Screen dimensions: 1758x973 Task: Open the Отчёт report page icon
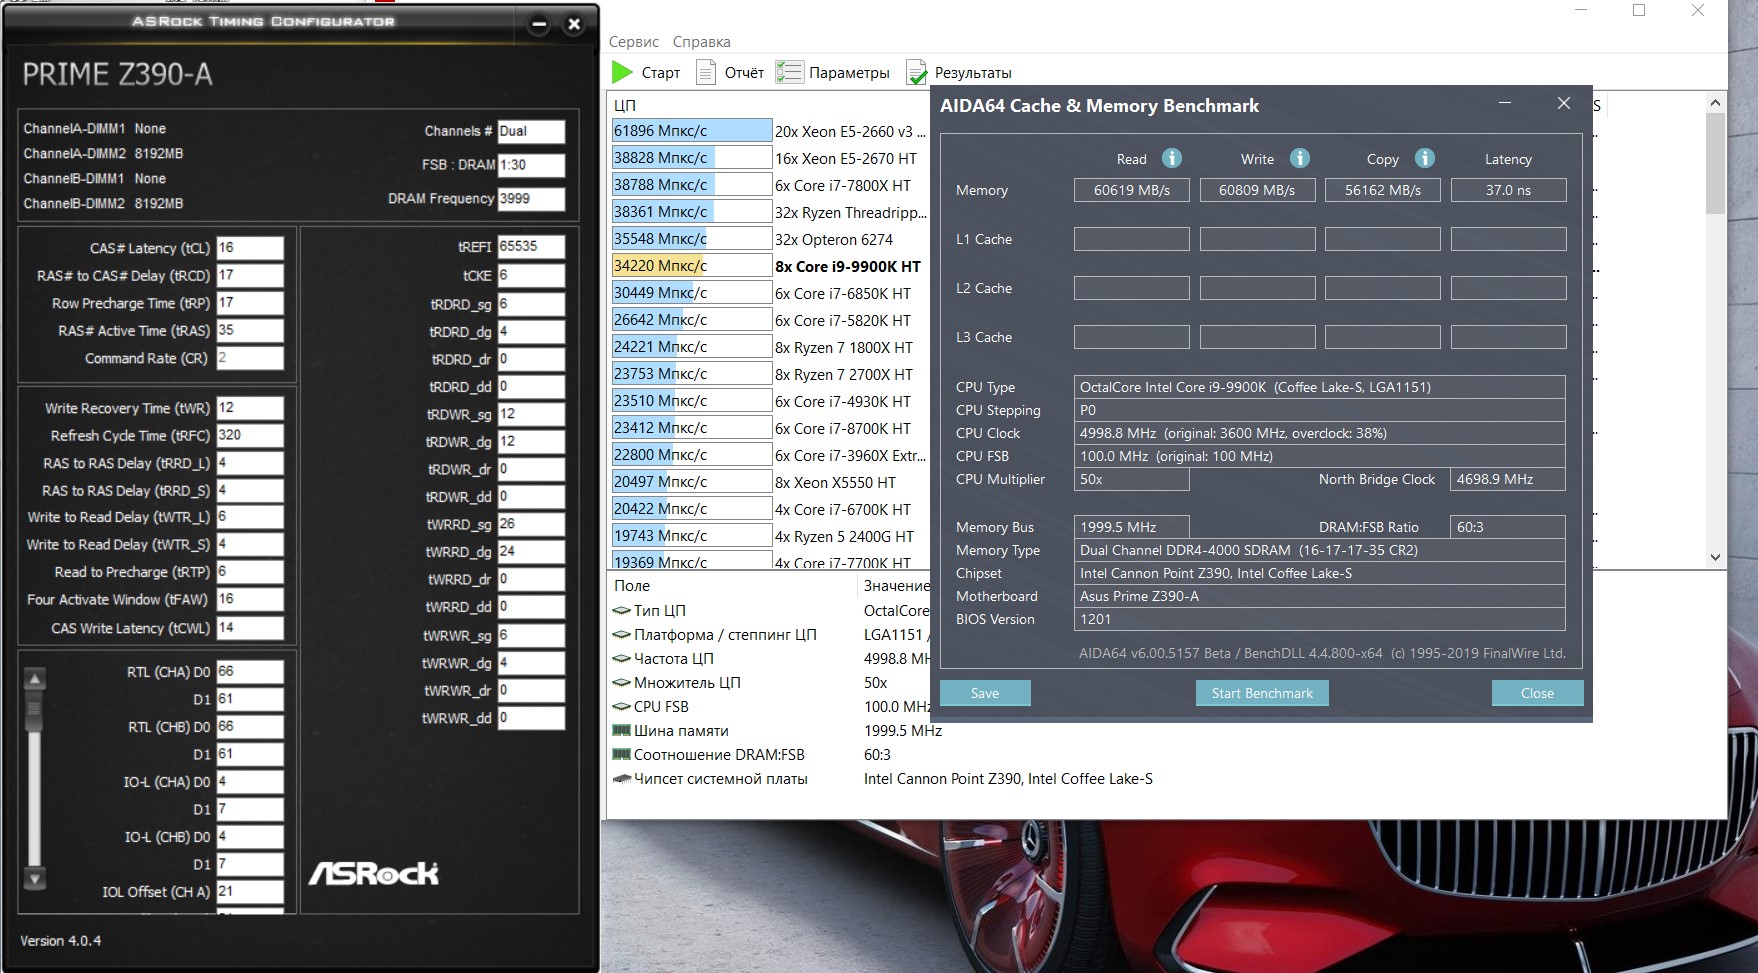[x=706, y=72]
